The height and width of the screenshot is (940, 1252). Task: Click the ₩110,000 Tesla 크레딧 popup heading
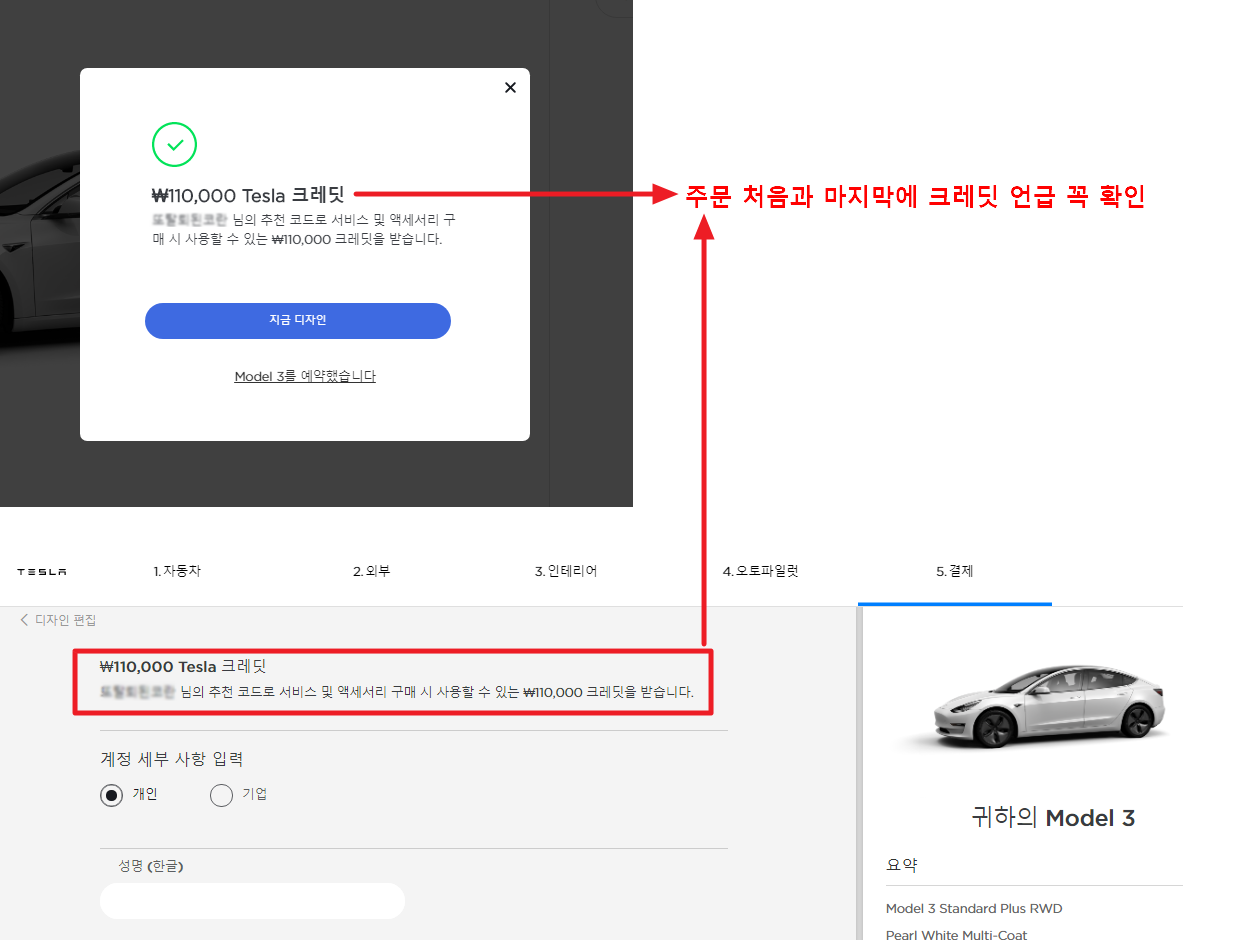(x=248, y=195)
